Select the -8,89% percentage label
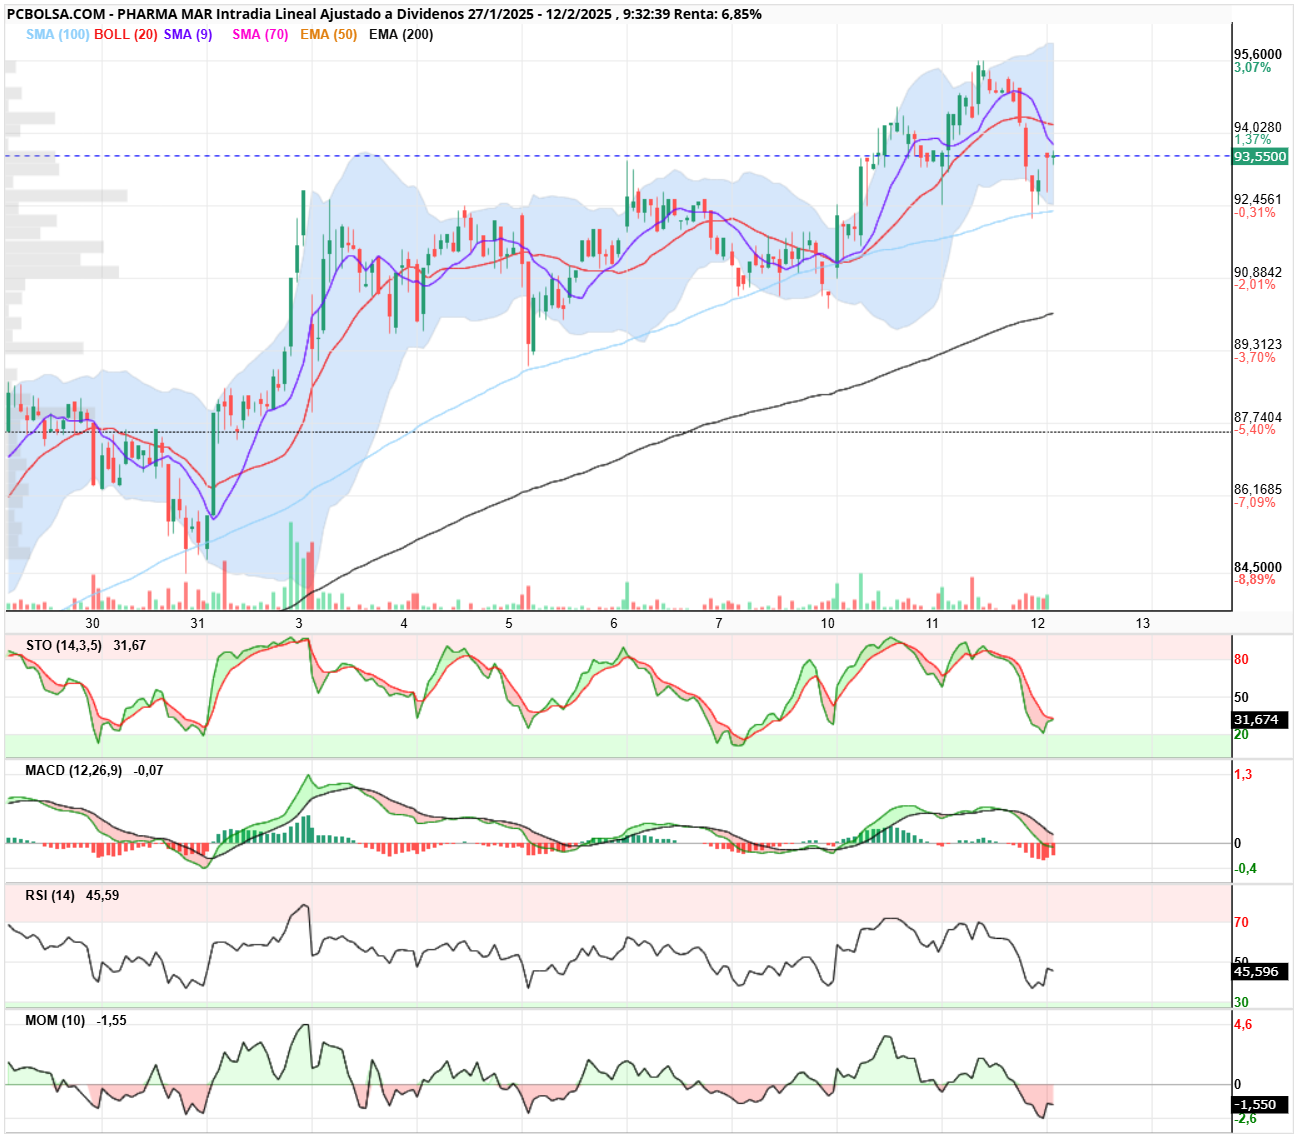The height and width of the screenshot is (1138, 1298). tap(1255, 580)
